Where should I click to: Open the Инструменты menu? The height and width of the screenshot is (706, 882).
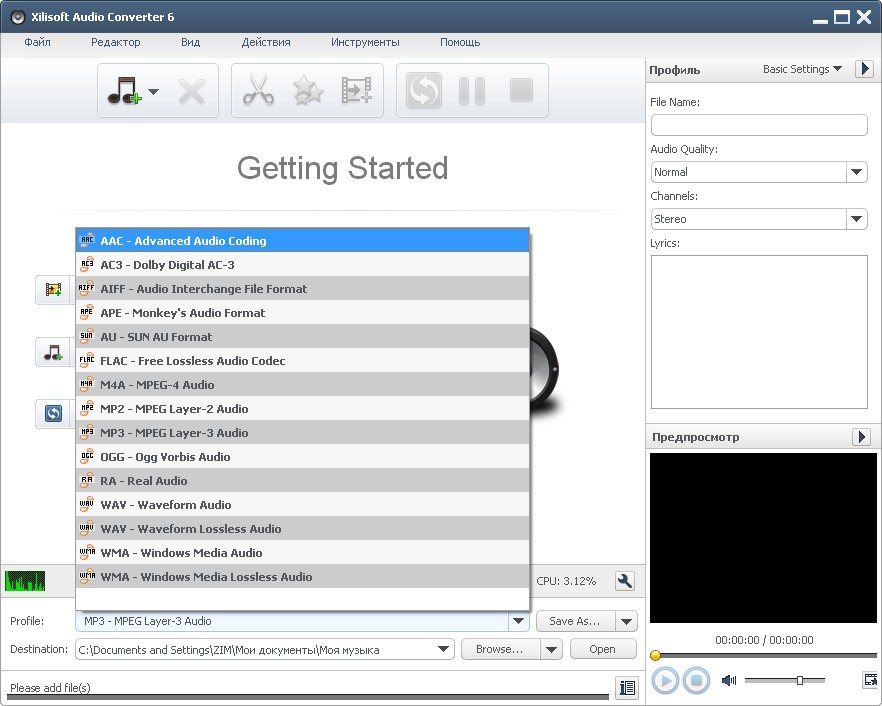[365, 42]
